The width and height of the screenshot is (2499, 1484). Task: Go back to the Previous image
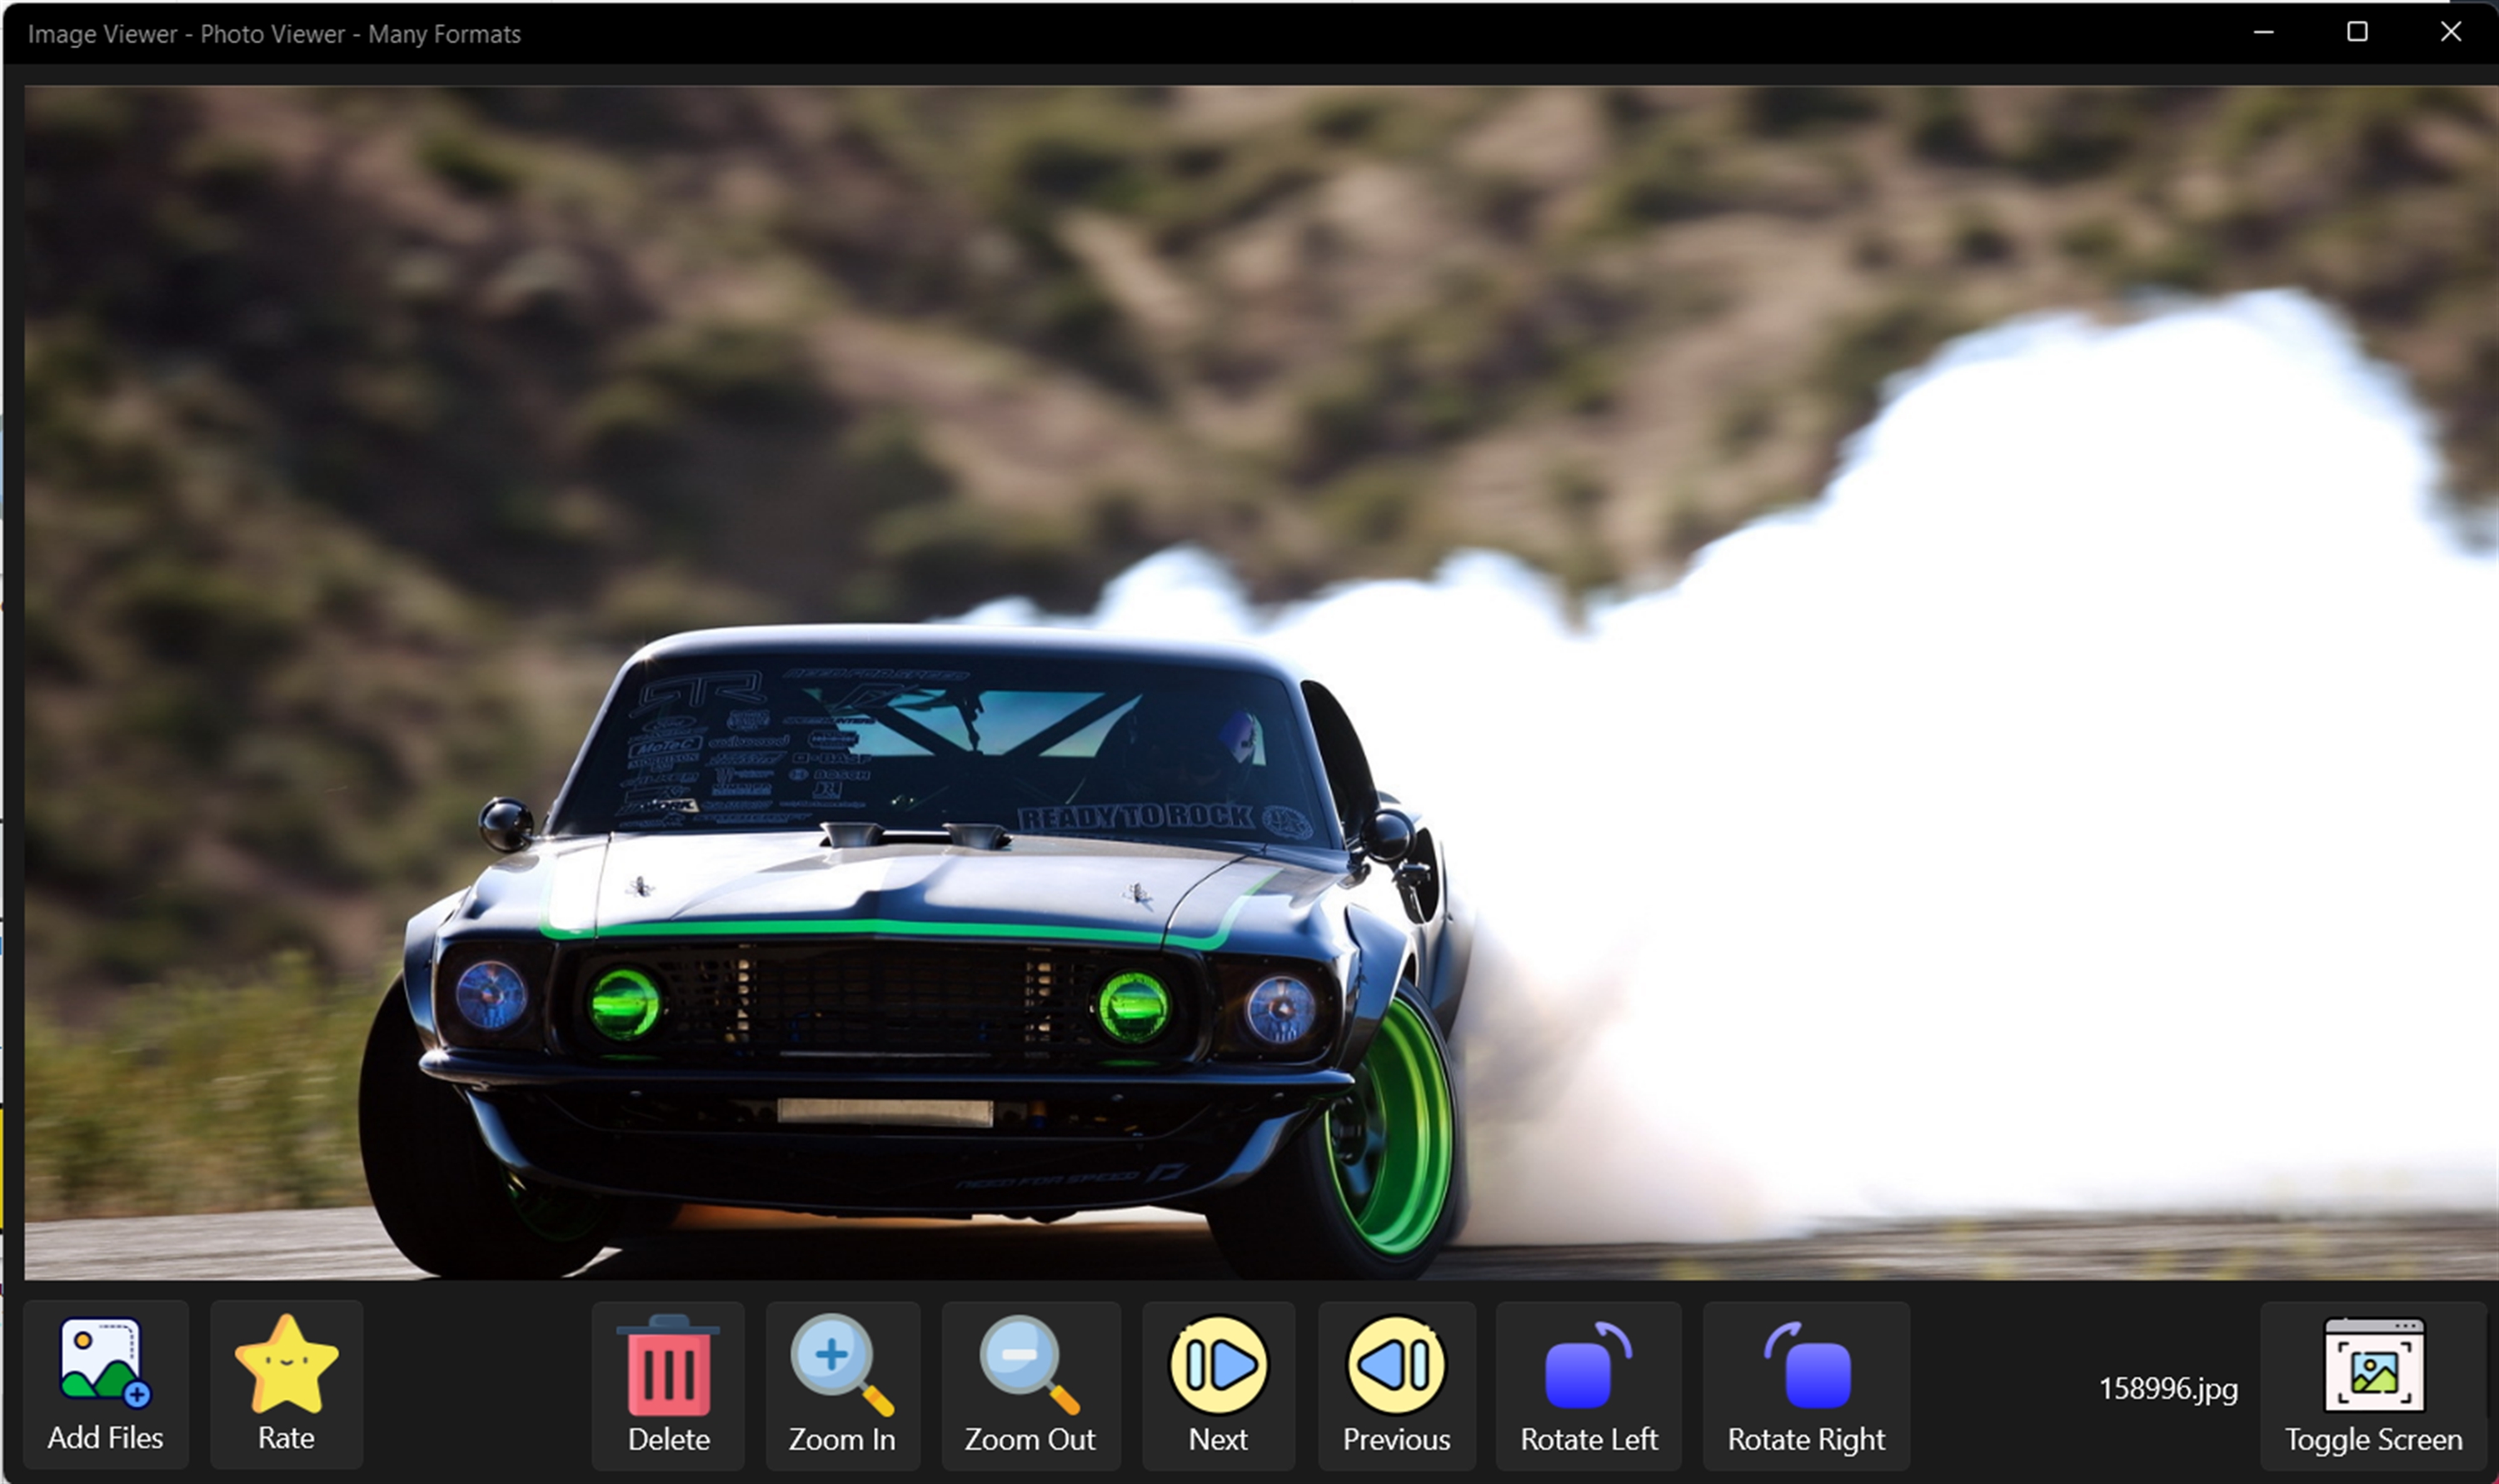click(x=1396, y=1365)
